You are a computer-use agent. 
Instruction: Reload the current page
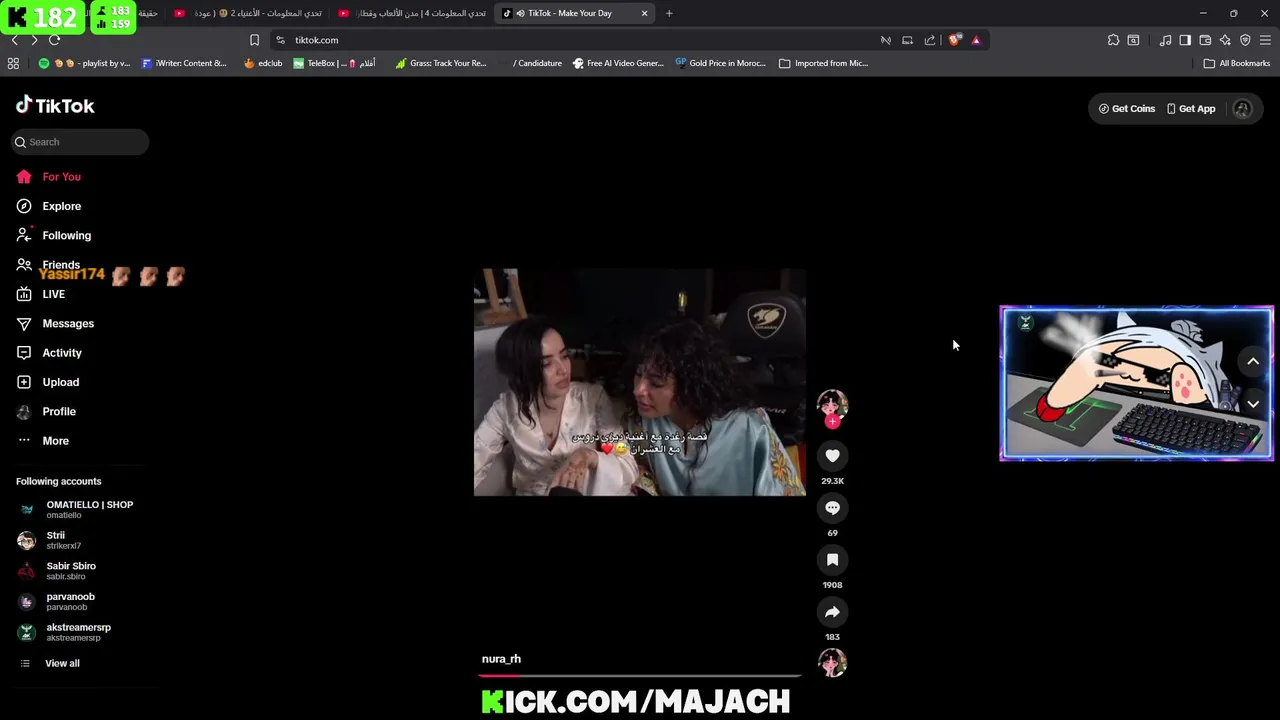point(54,40)
